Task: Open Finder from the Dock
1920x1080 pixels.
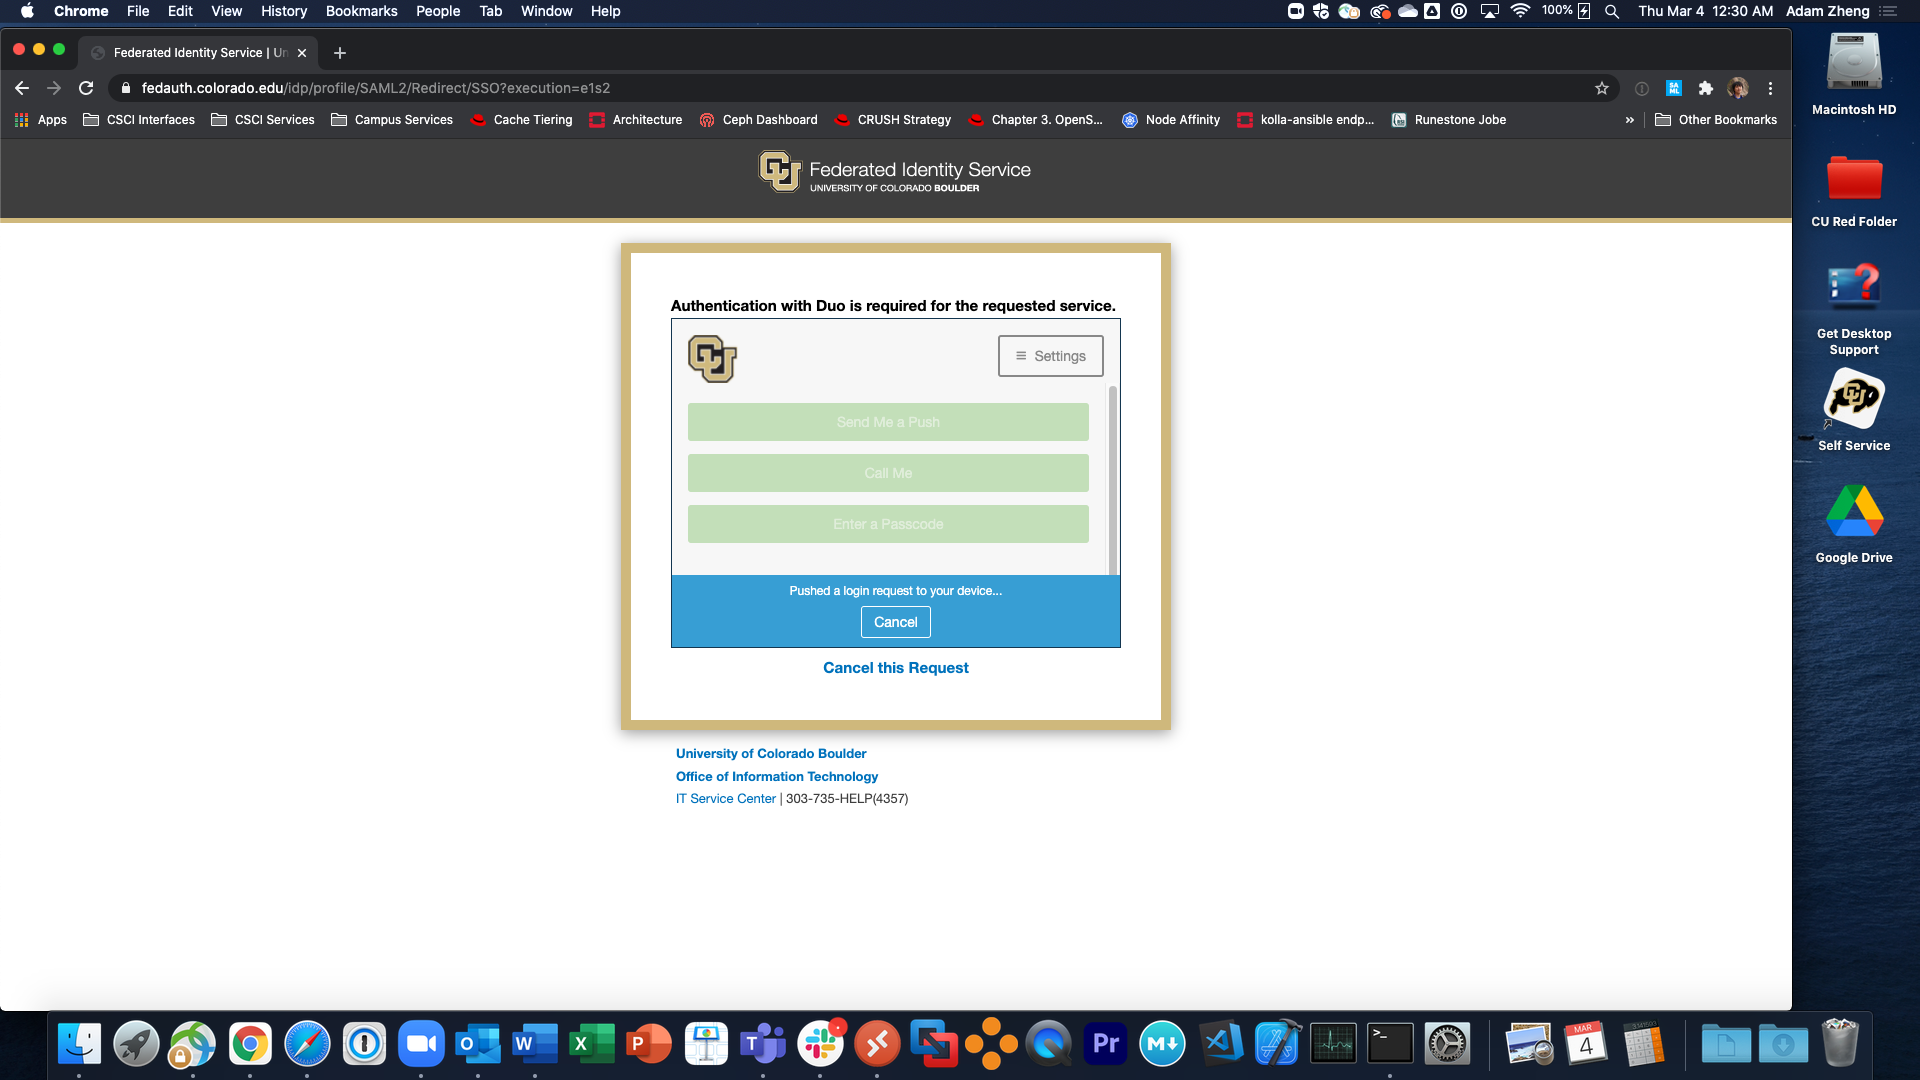Action: [x=79, y=1044]
